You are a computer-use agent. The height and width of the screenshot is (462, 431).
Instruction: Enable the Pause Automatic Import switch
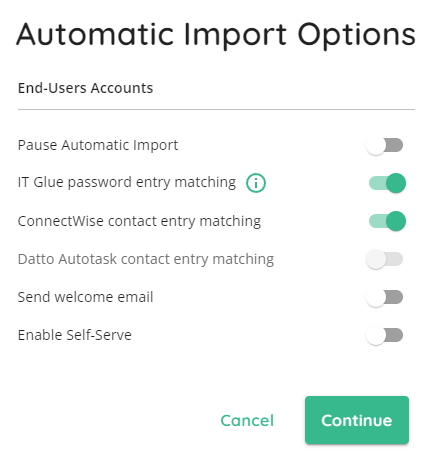pyautogui.click(x=385, y=145)
